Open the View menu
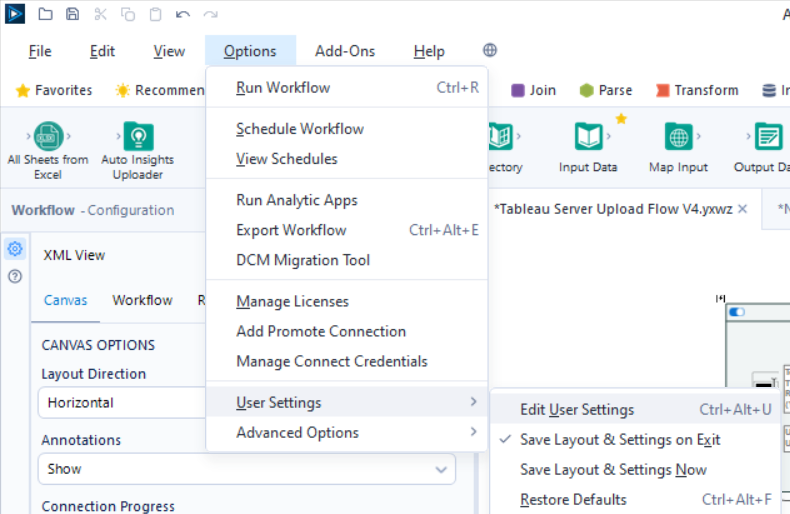790x514 pixels. tap(169, 51)
